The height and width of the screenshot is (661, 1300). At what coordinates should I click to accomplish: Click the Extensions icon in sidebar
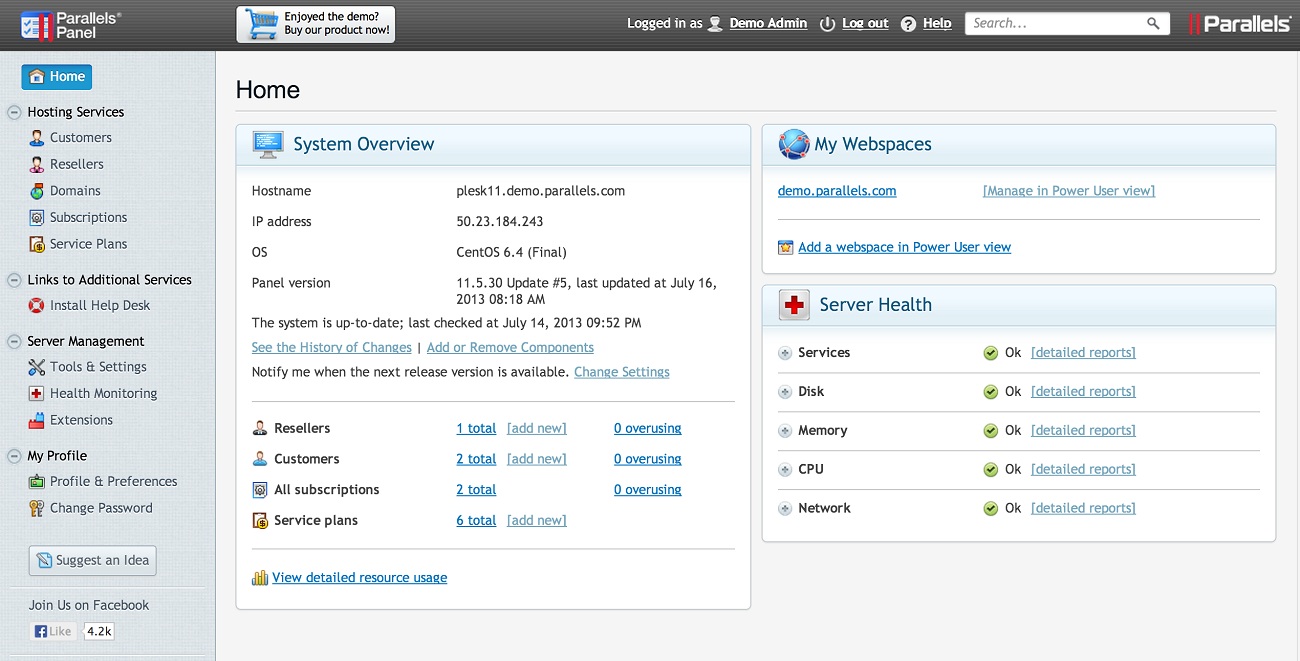pos(37,421)
